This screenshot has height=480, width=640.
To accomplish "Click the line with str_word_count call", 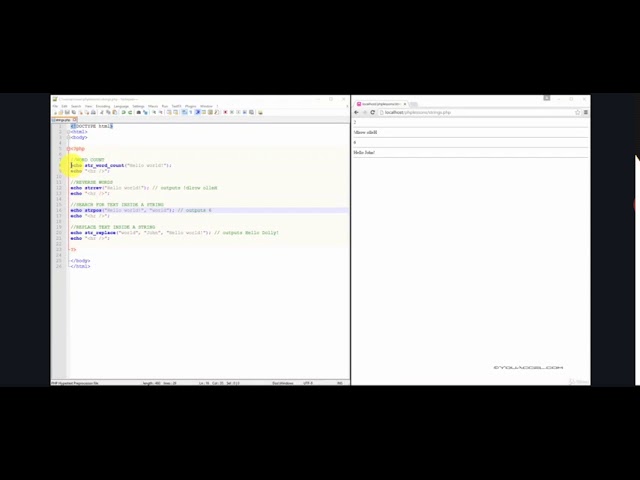I will [121, 165].
